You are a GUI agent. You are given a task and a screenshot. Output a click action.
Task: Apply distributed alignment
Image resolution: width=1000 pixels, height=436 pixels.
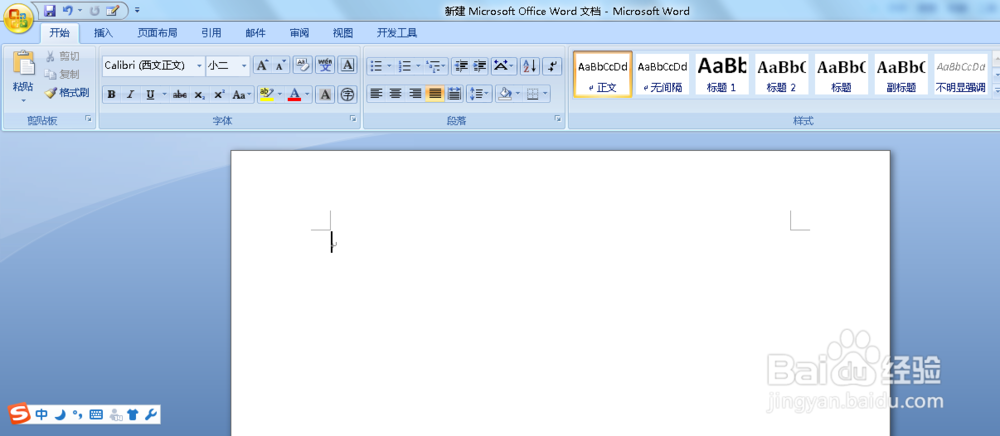coord(454,94)
